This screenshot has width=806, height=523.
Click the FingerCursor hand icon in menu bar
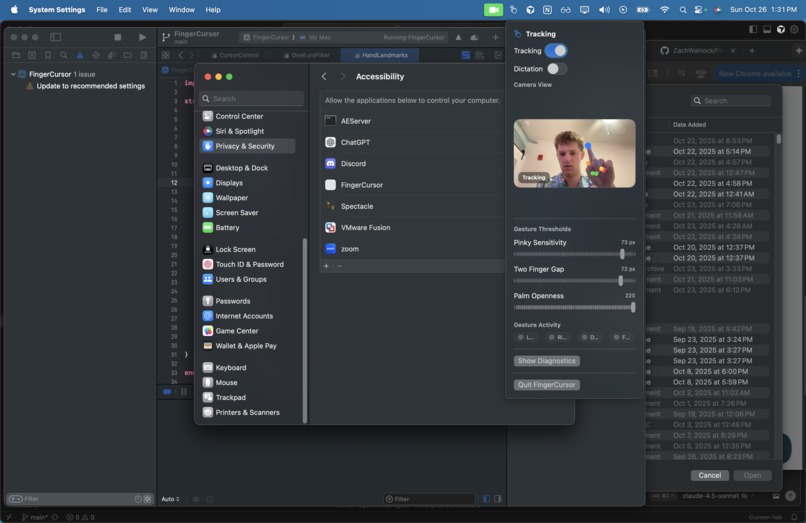coord(514,10)
